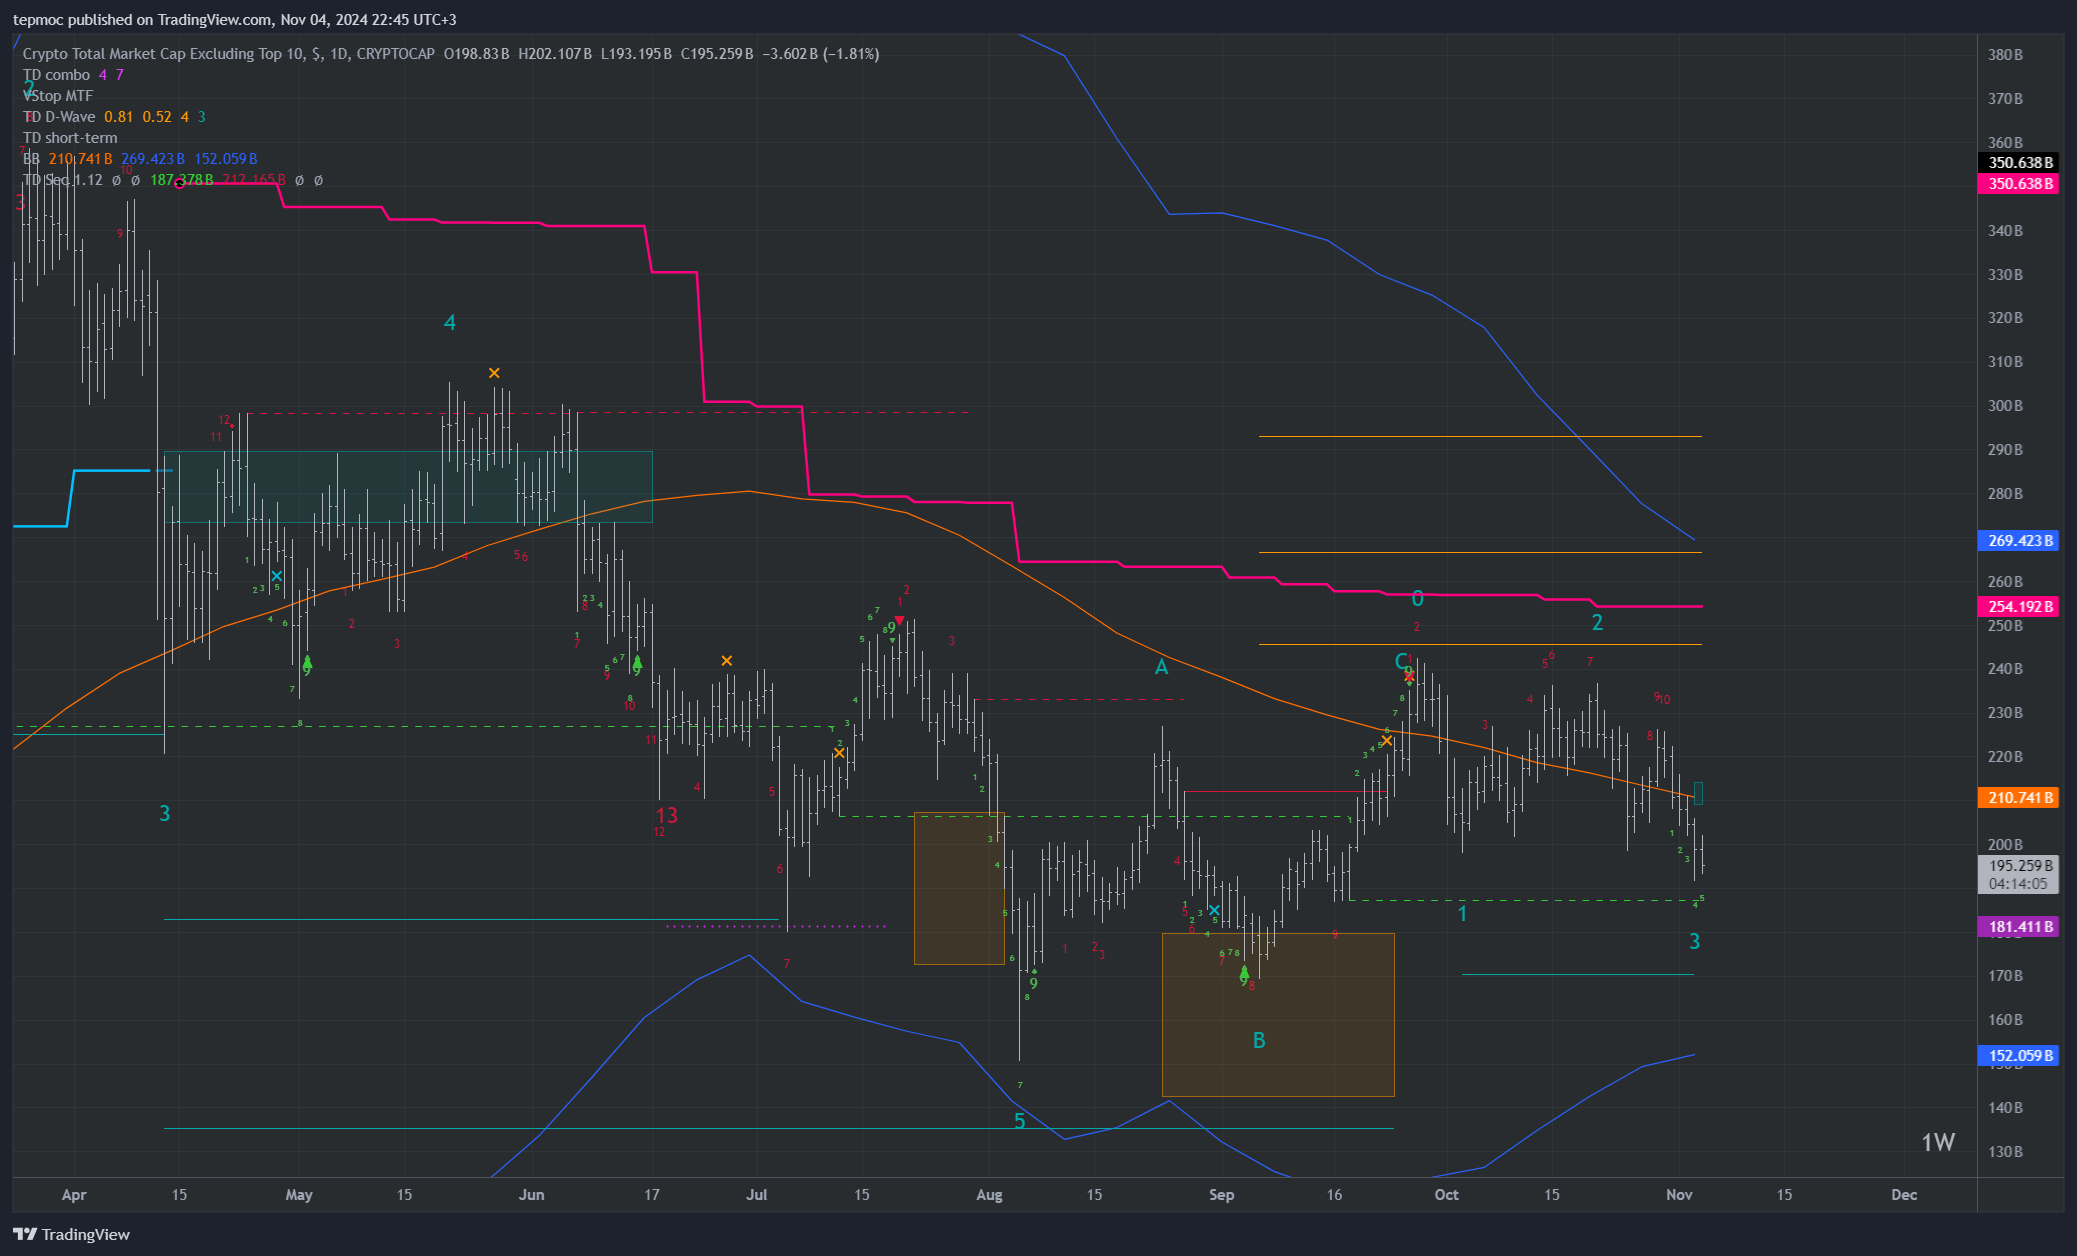This screenshot has width=2077, height=1256.
Task: Click the teal wave label 0 near pink line
Action: (x=1417, y=599)
